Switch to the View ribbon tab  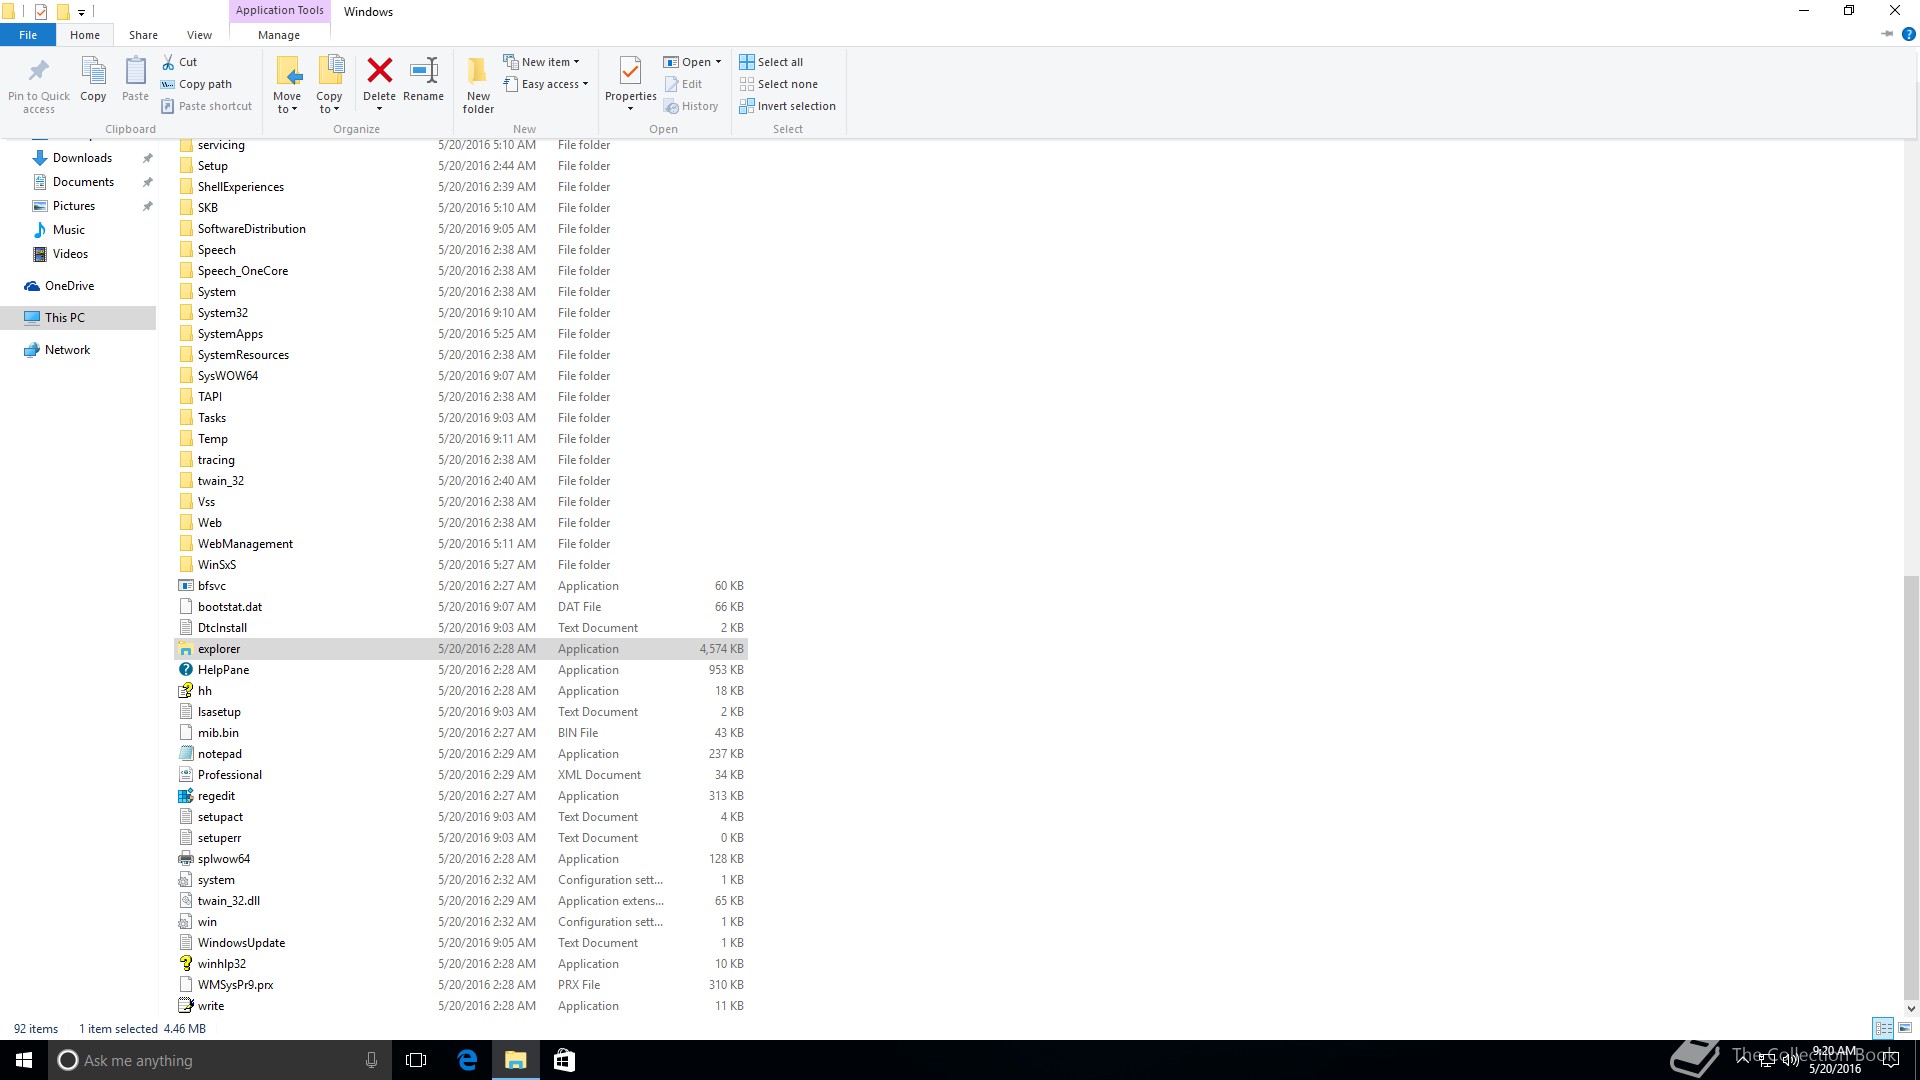click(199, 35)
